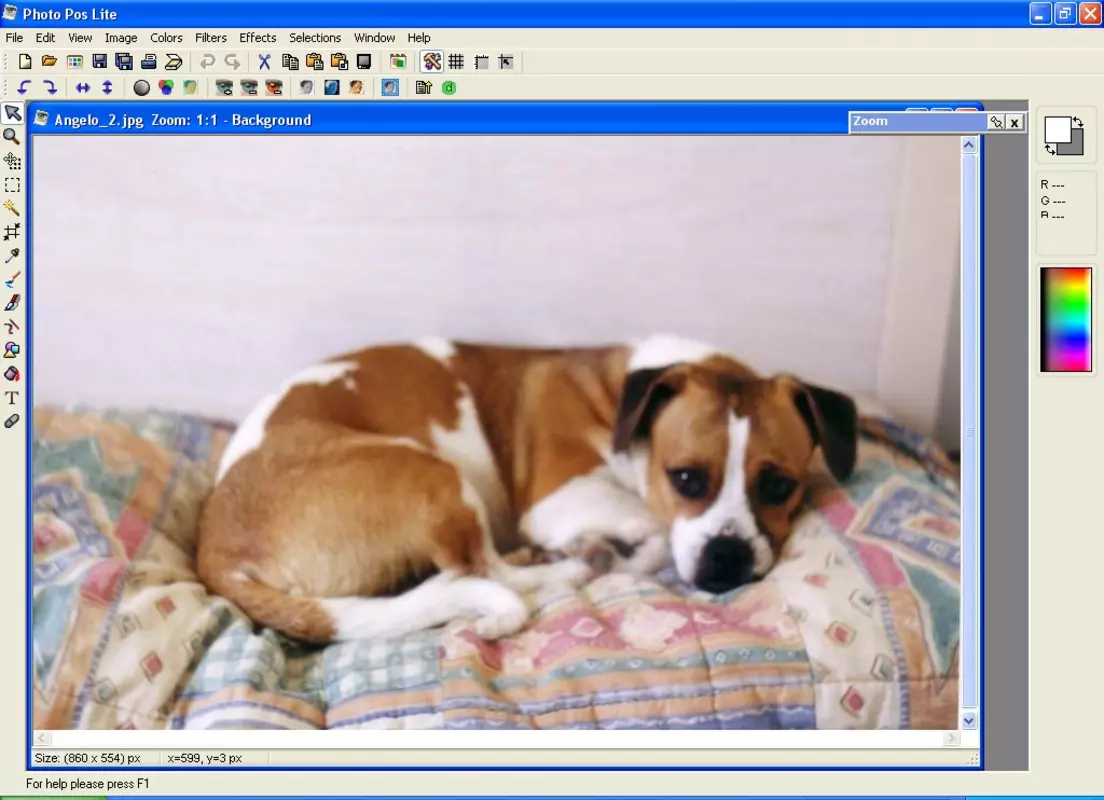This screenshot has height=800, width=1104.
Task: Select the Move selection tool
Action: pyautogui.click(x=12, y=161)
